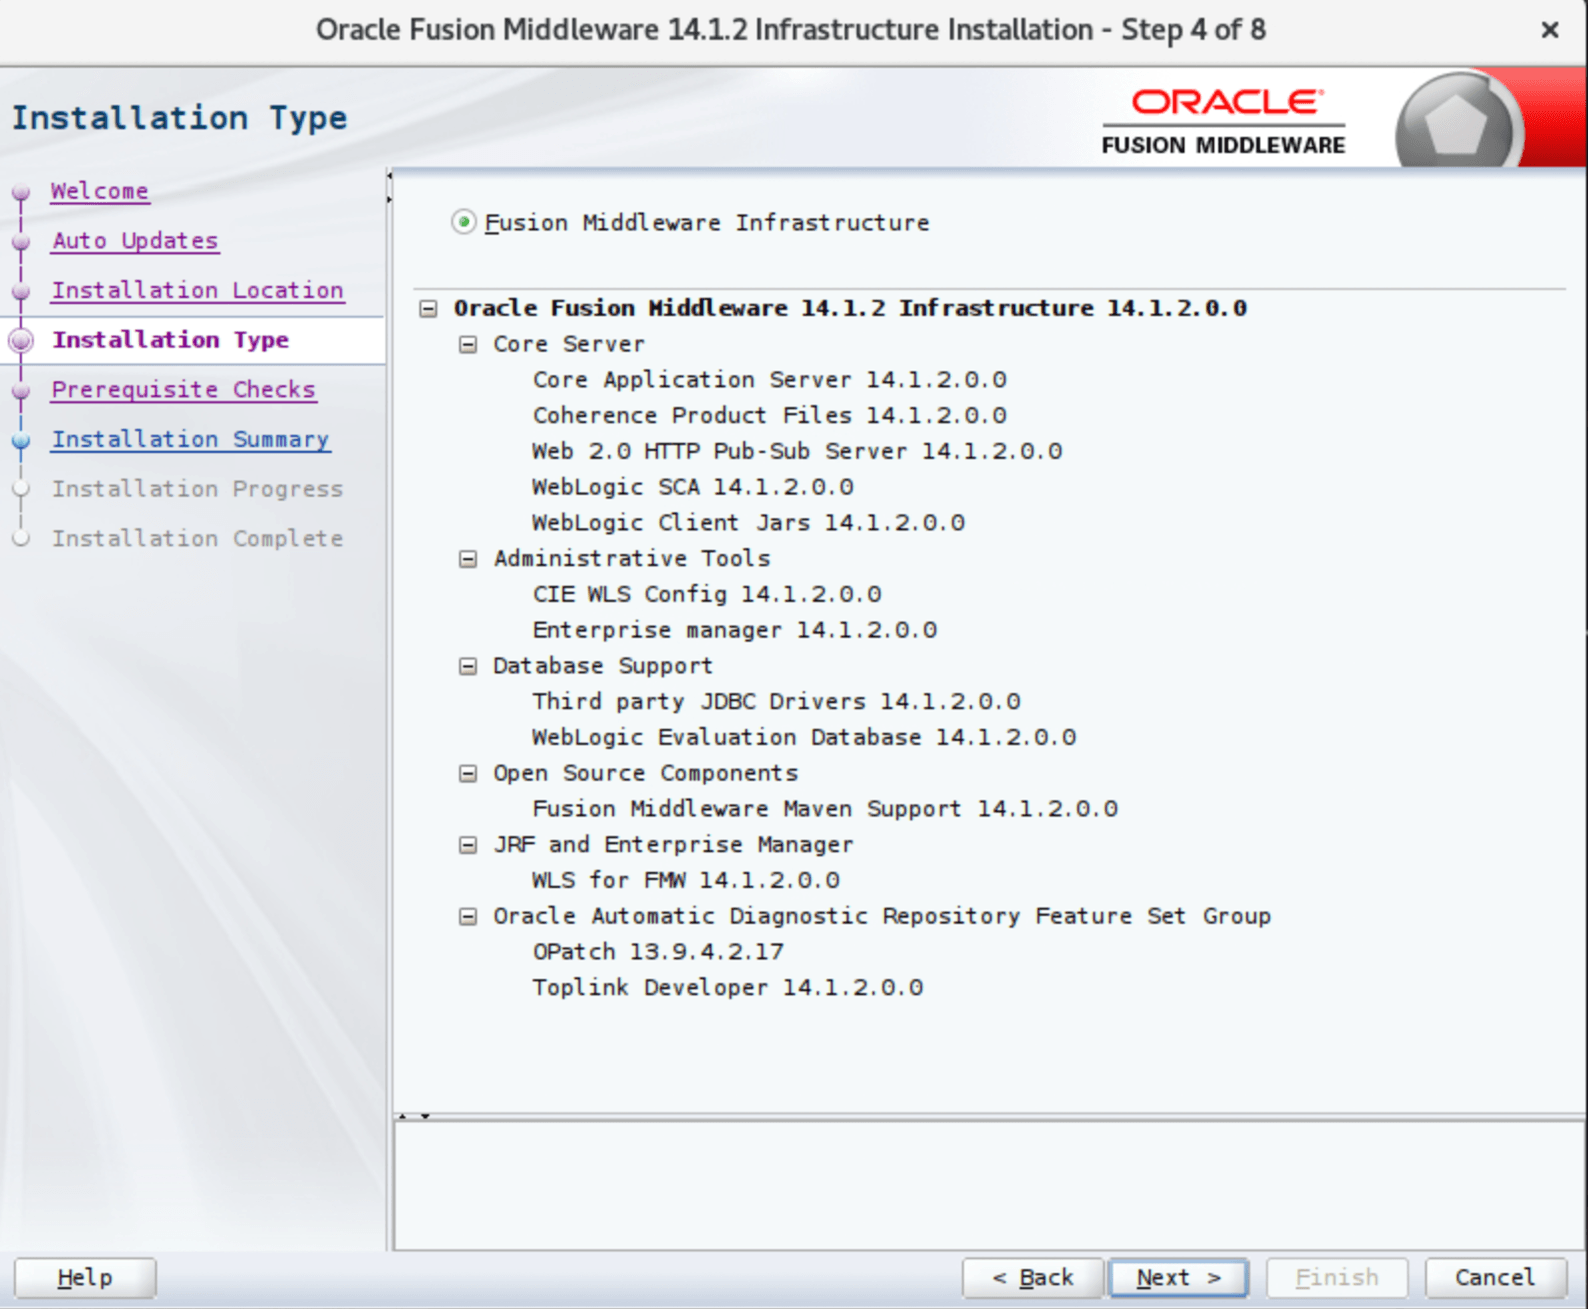Click the Help button
The width and height of the screenshot is (1588, 1309).
85,1277
